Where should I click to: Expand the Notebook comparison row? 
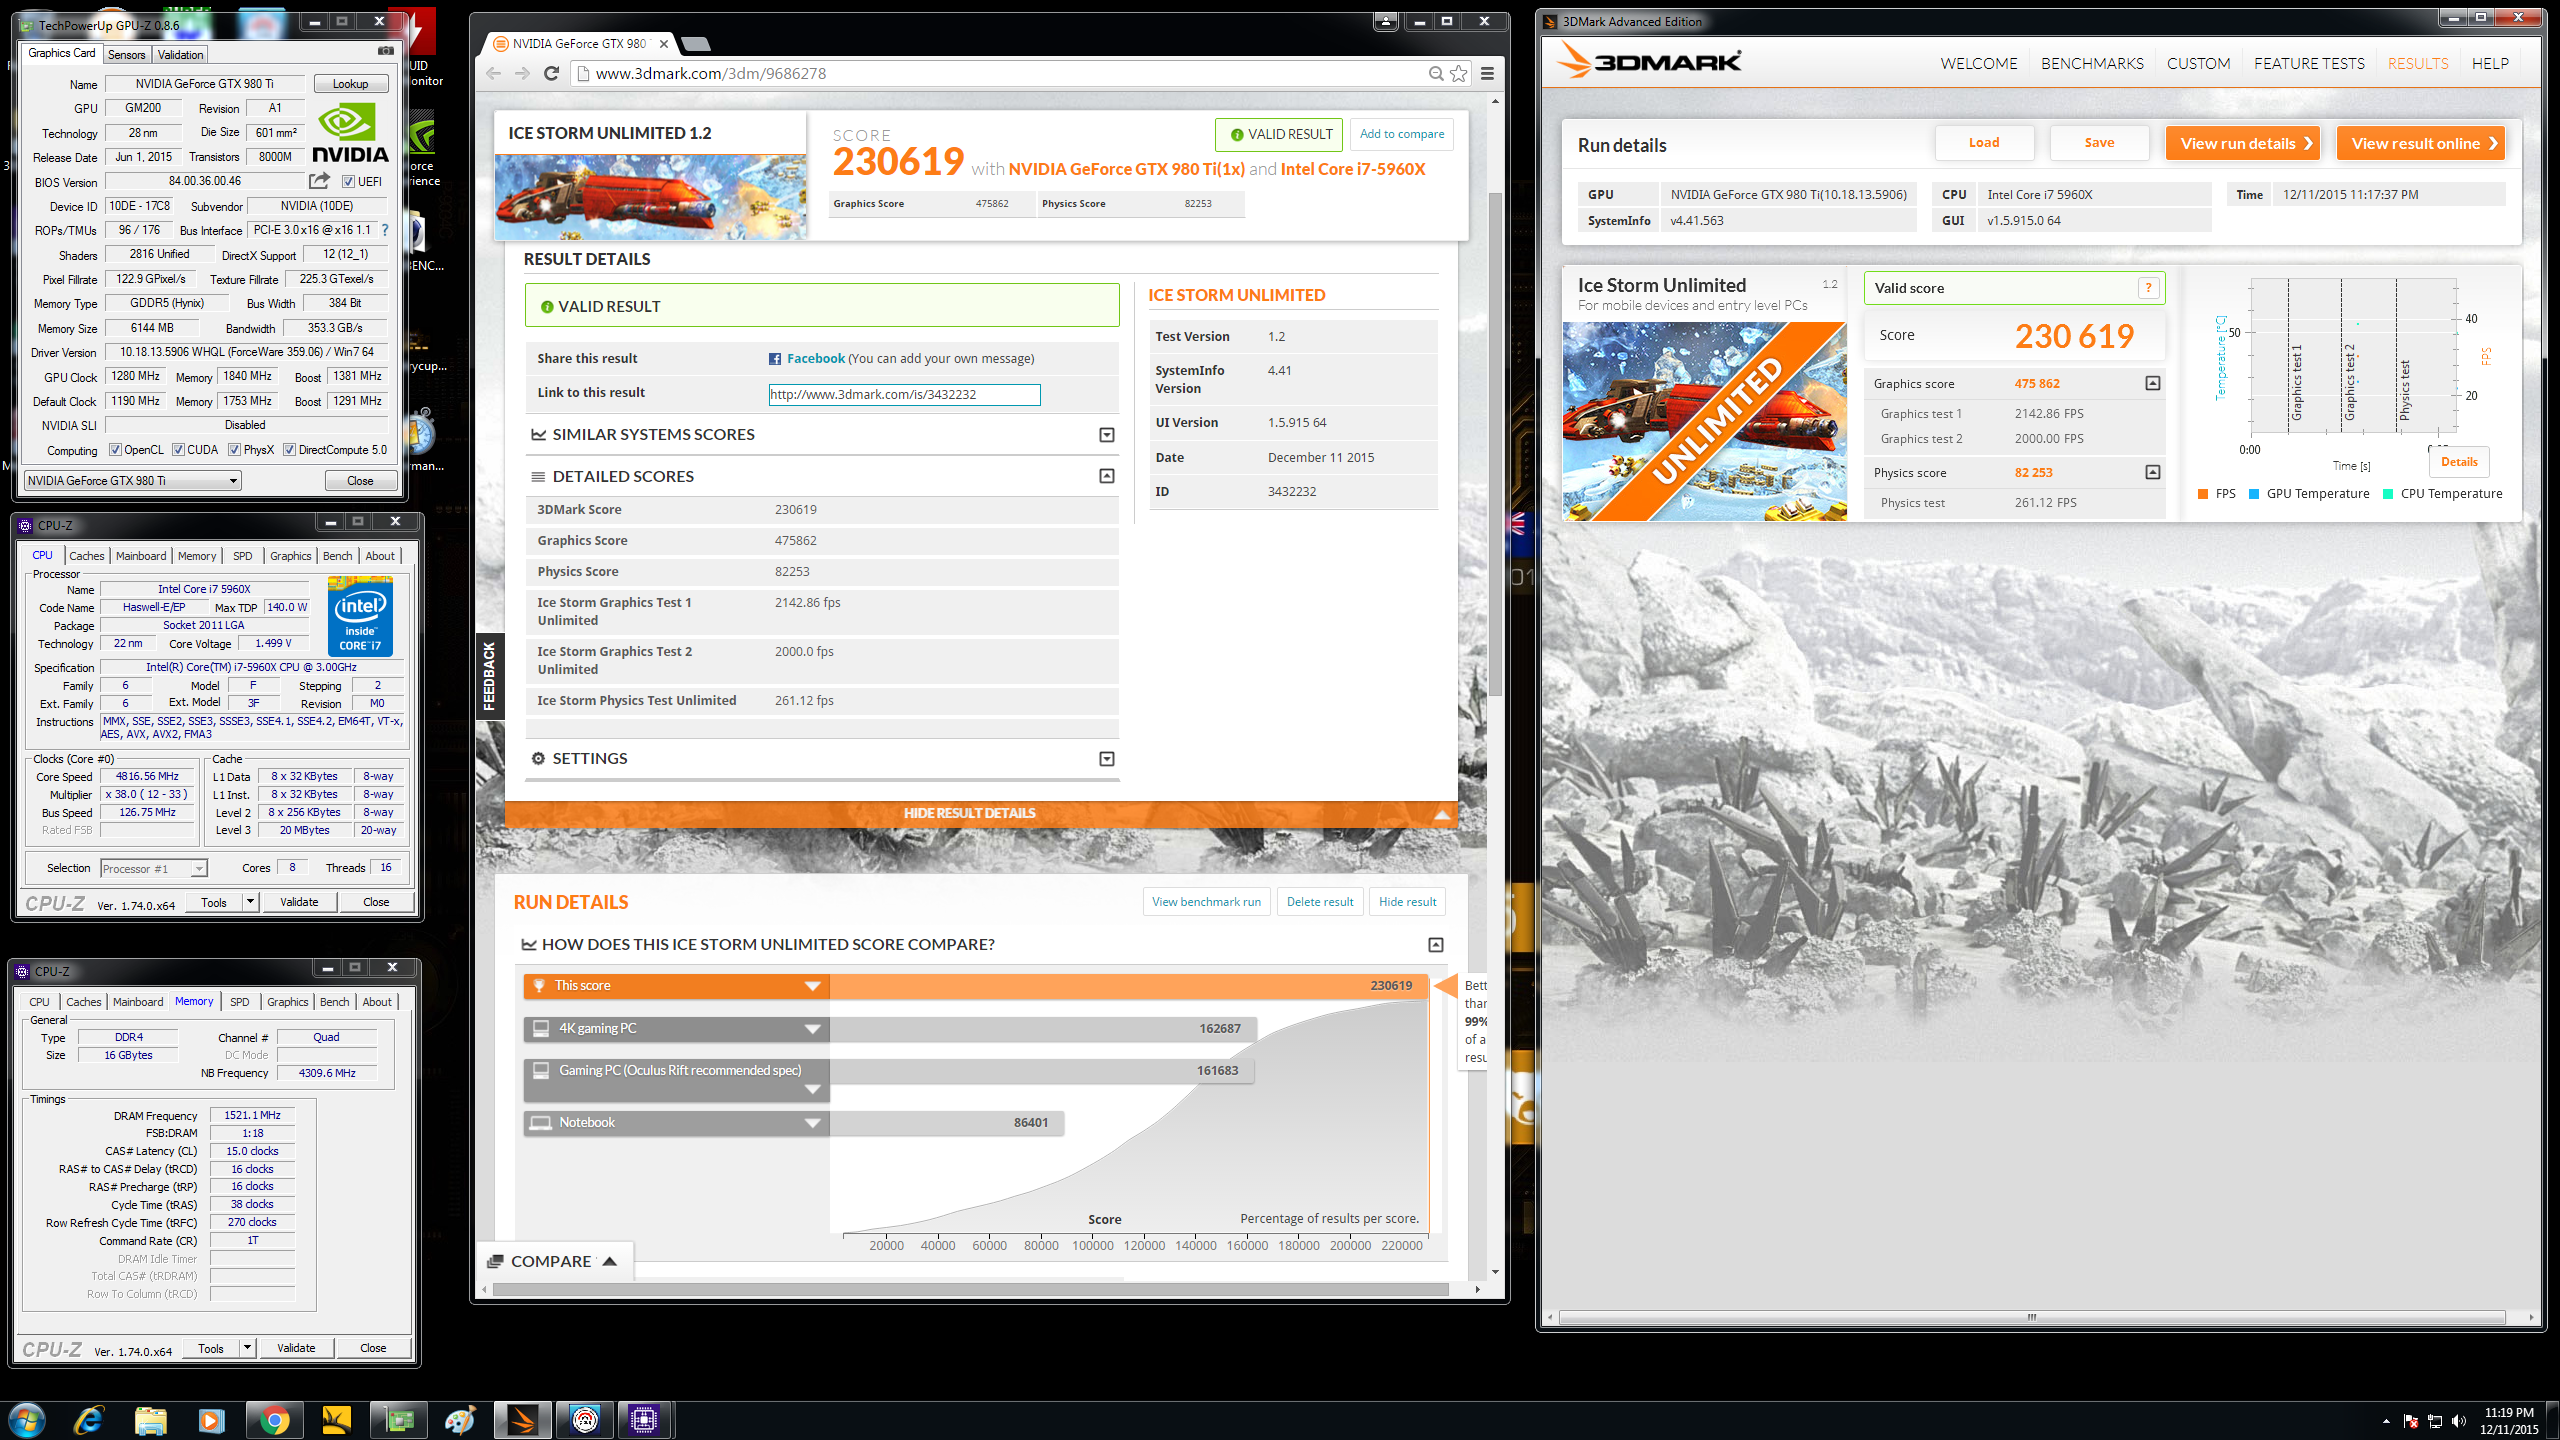(813, 1123)
